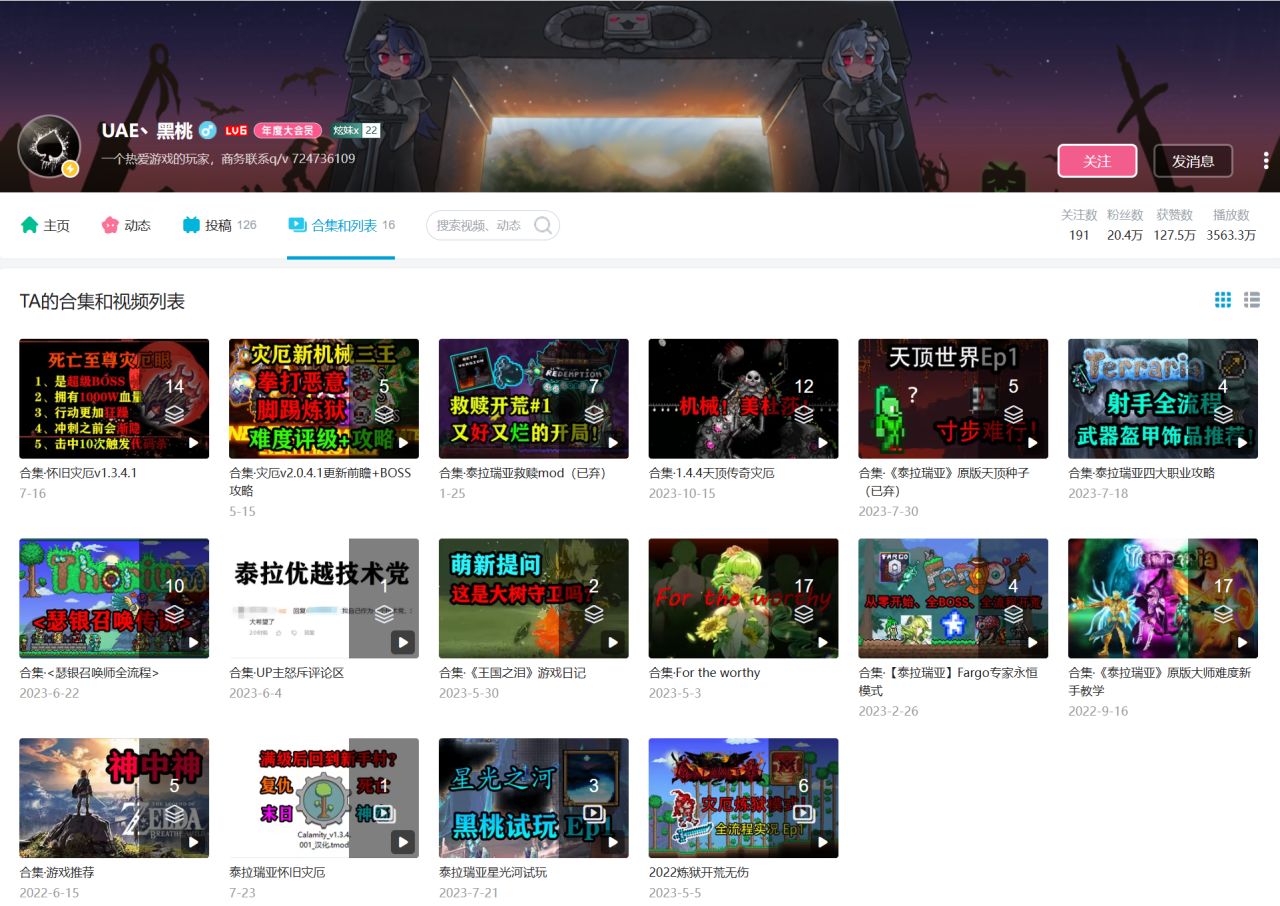Click the TA的合集和视频列表 heading

click(x=102, y=301)
